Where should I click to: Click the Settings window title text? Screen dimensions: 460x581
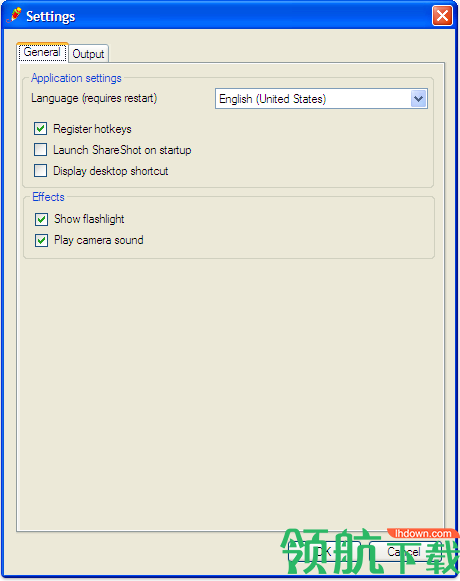tap(50, 16)
